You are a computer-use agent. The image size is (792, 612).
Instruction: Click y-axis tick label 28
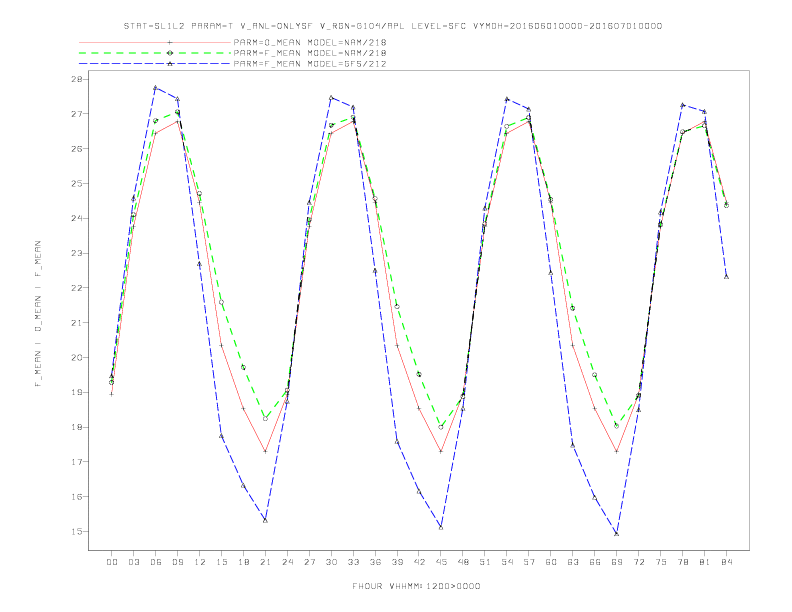point(76,79)
